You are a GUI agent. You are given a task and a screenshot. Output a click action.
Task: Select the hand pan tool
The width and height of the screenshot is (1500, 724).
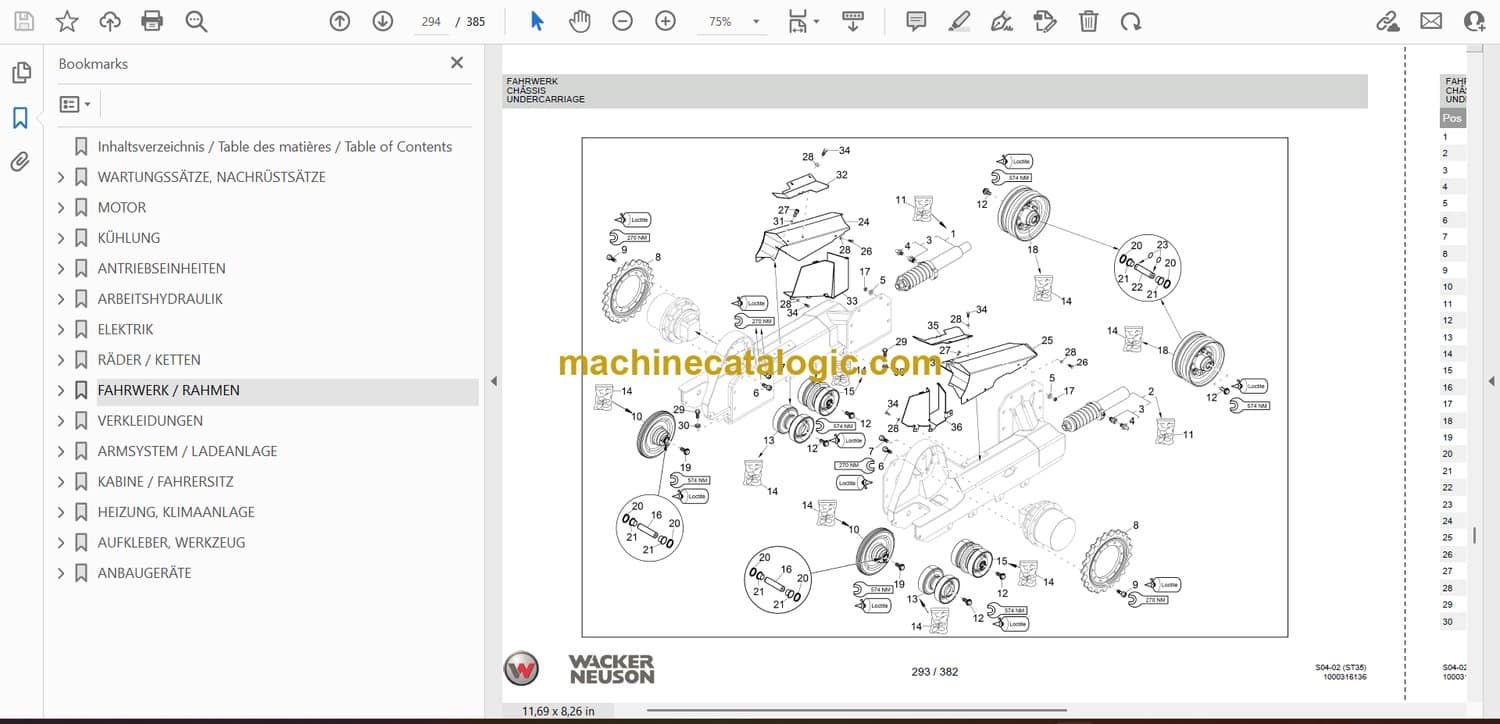click(x=580, y=21)
